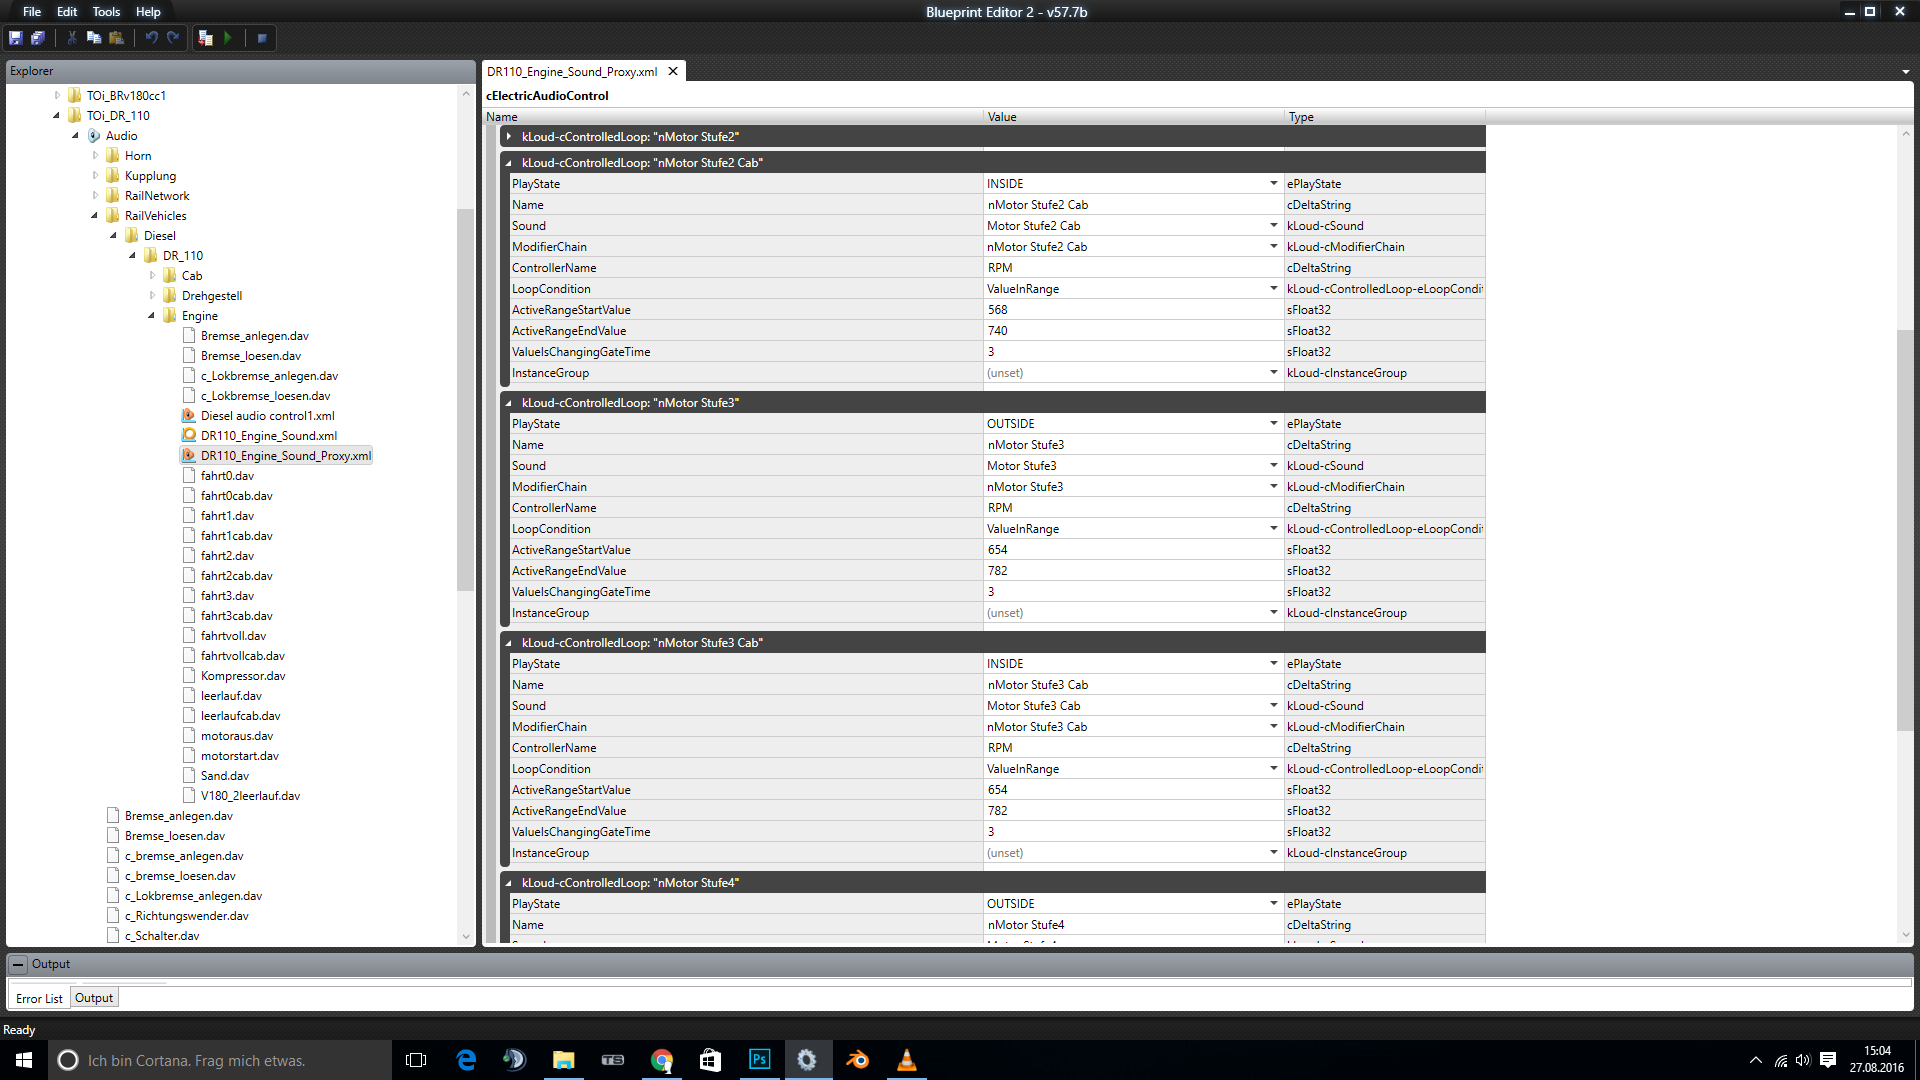Select motorstart.dav file in Engine folder
Image resolution: width=1920 pixels, height=1080 pixels.
point(239,756)
